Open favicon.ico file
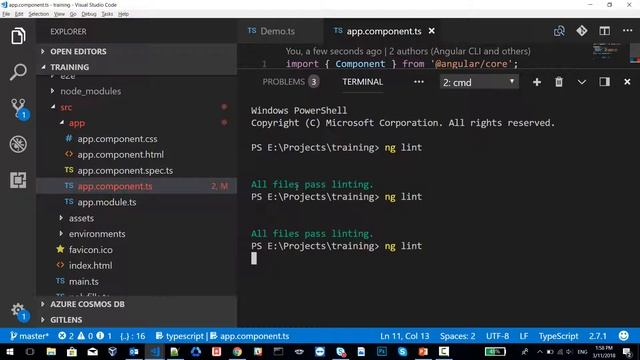Viewport: 640px width, 360px height. point(137,250)
